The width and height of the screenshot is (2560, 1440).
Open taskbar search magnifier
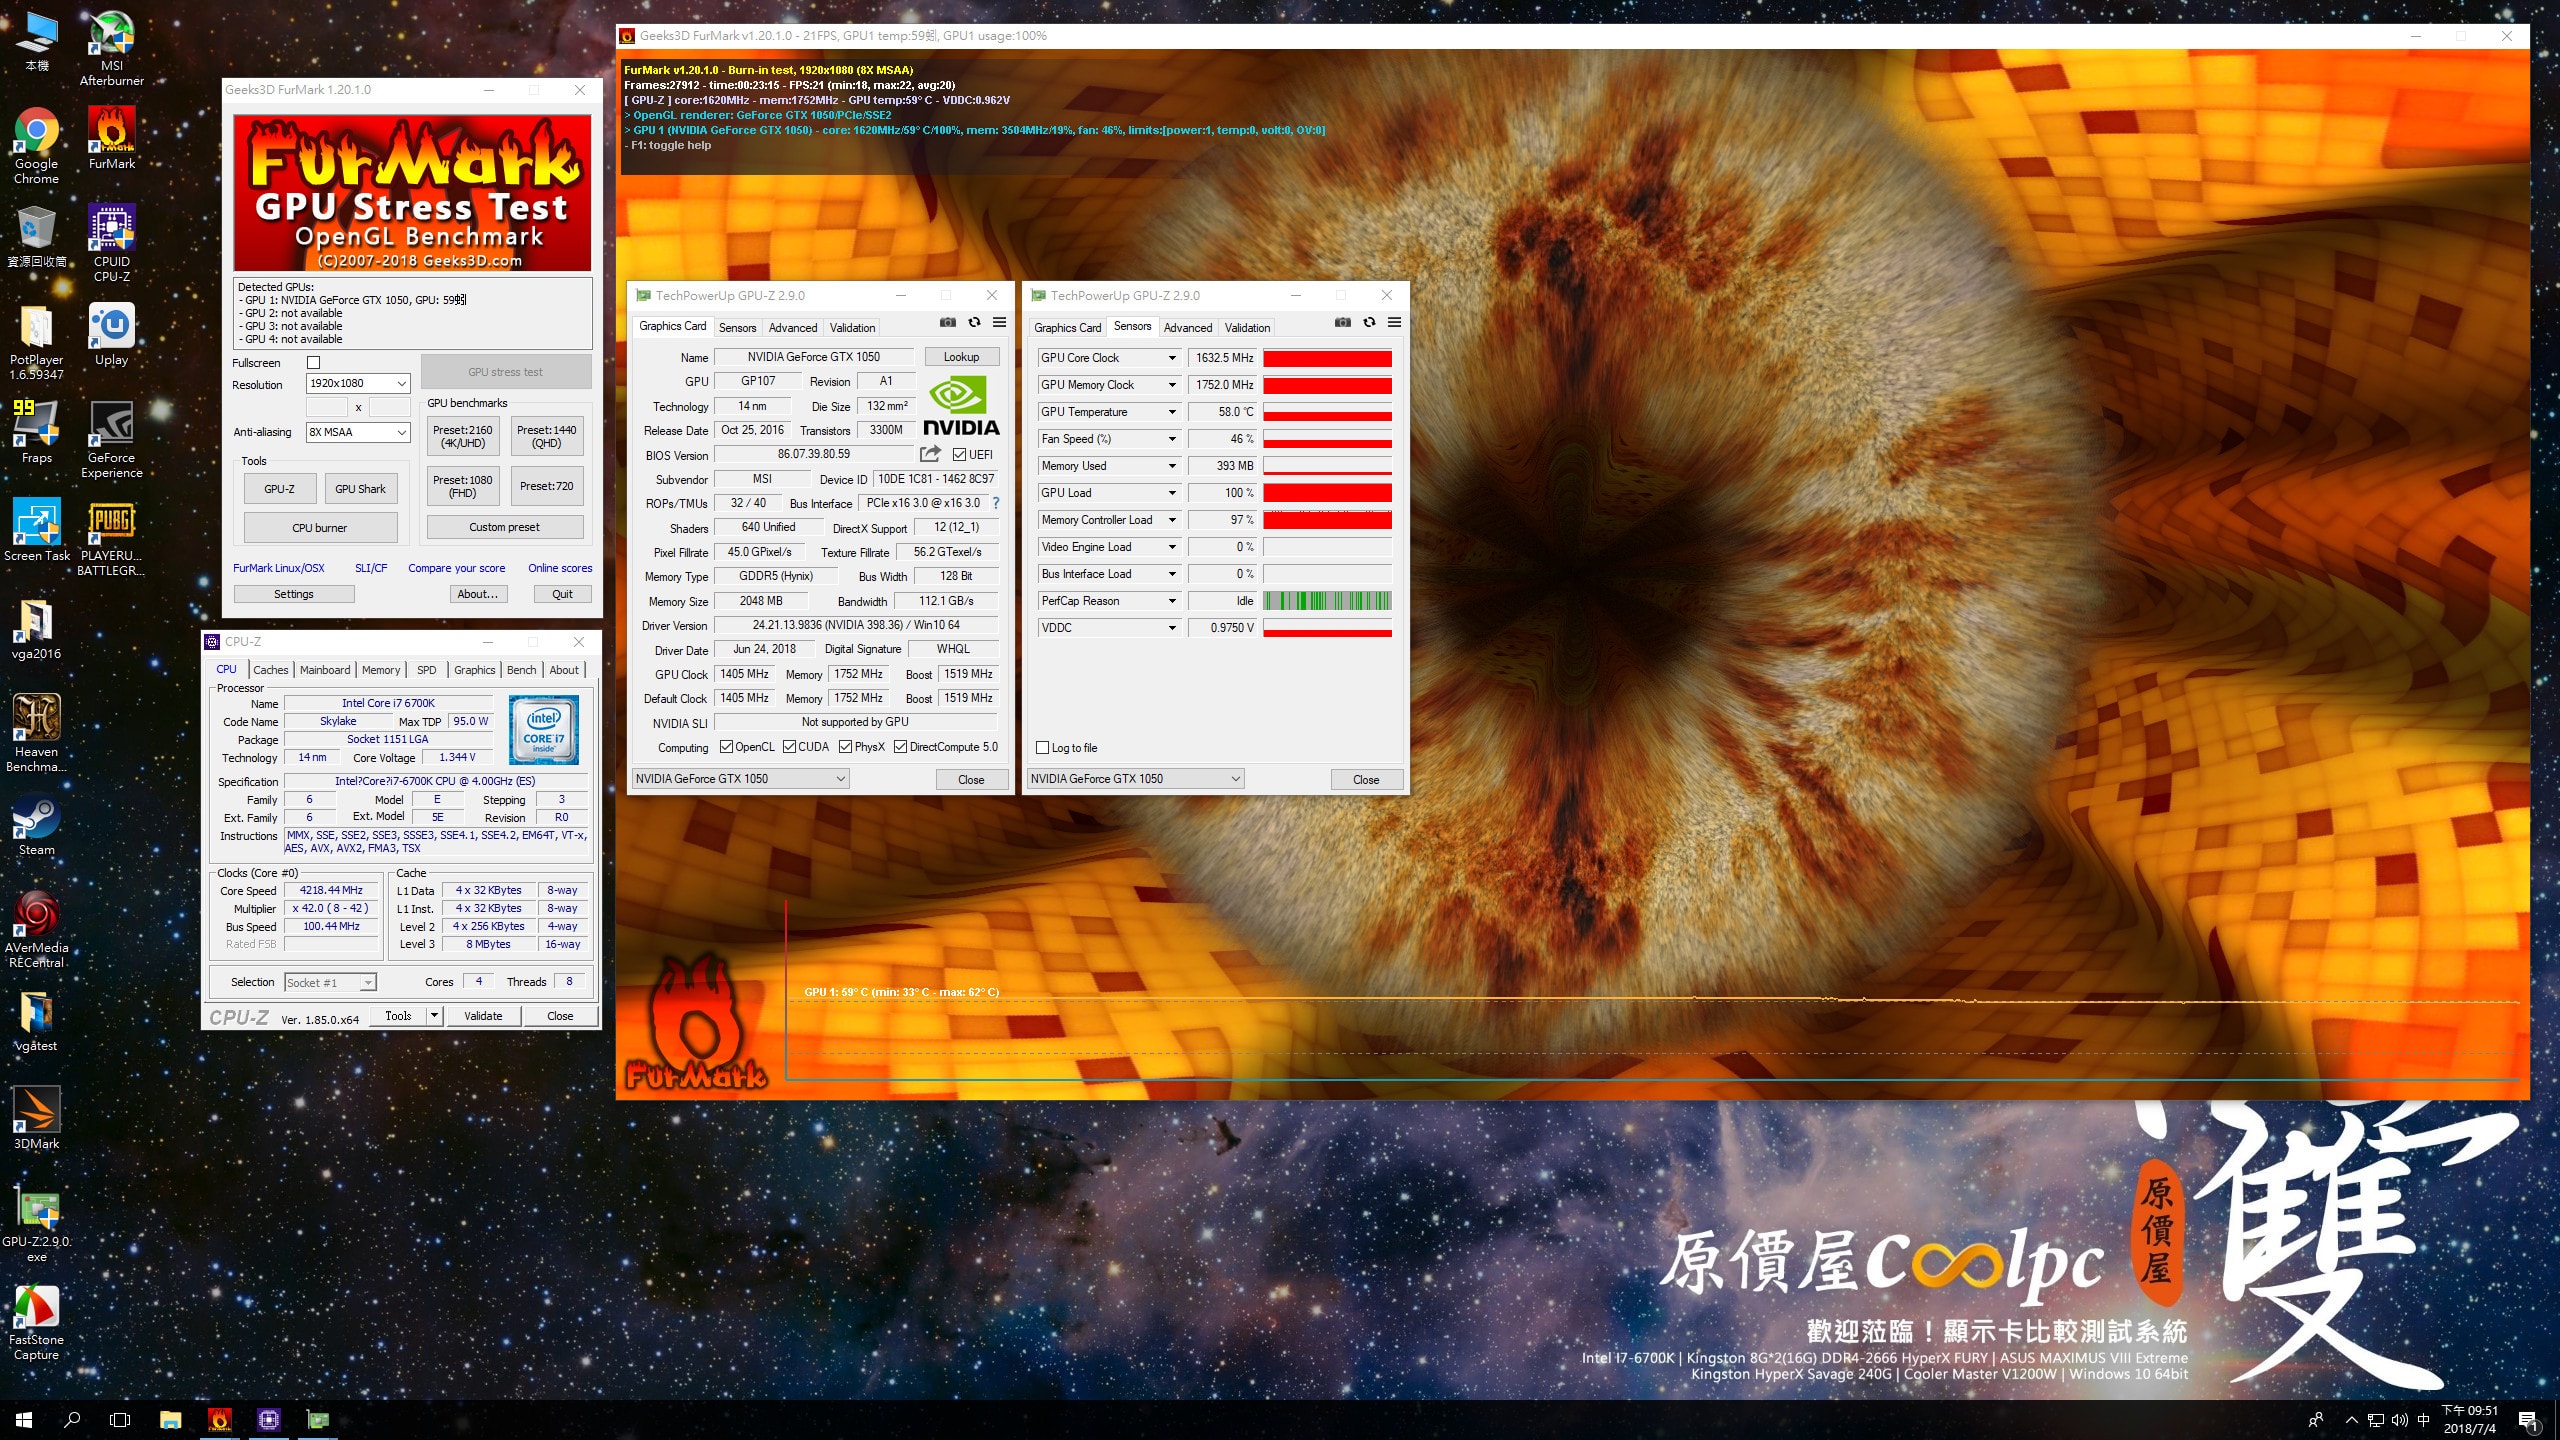click(72, 1419)
